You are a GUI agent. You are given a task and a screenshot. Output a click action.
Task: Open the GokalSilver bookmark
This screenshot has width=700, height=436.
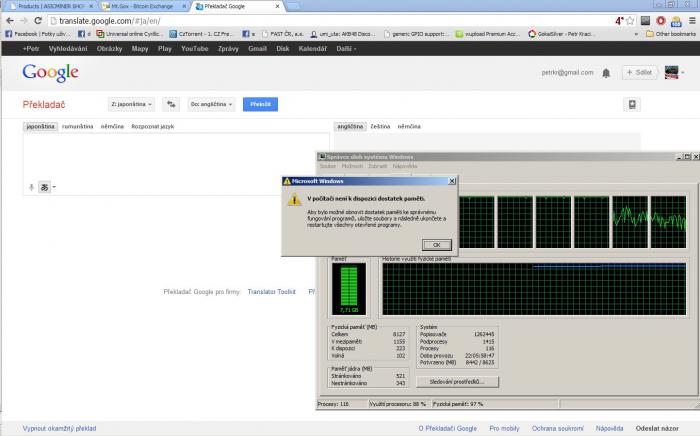pos(561,33)
